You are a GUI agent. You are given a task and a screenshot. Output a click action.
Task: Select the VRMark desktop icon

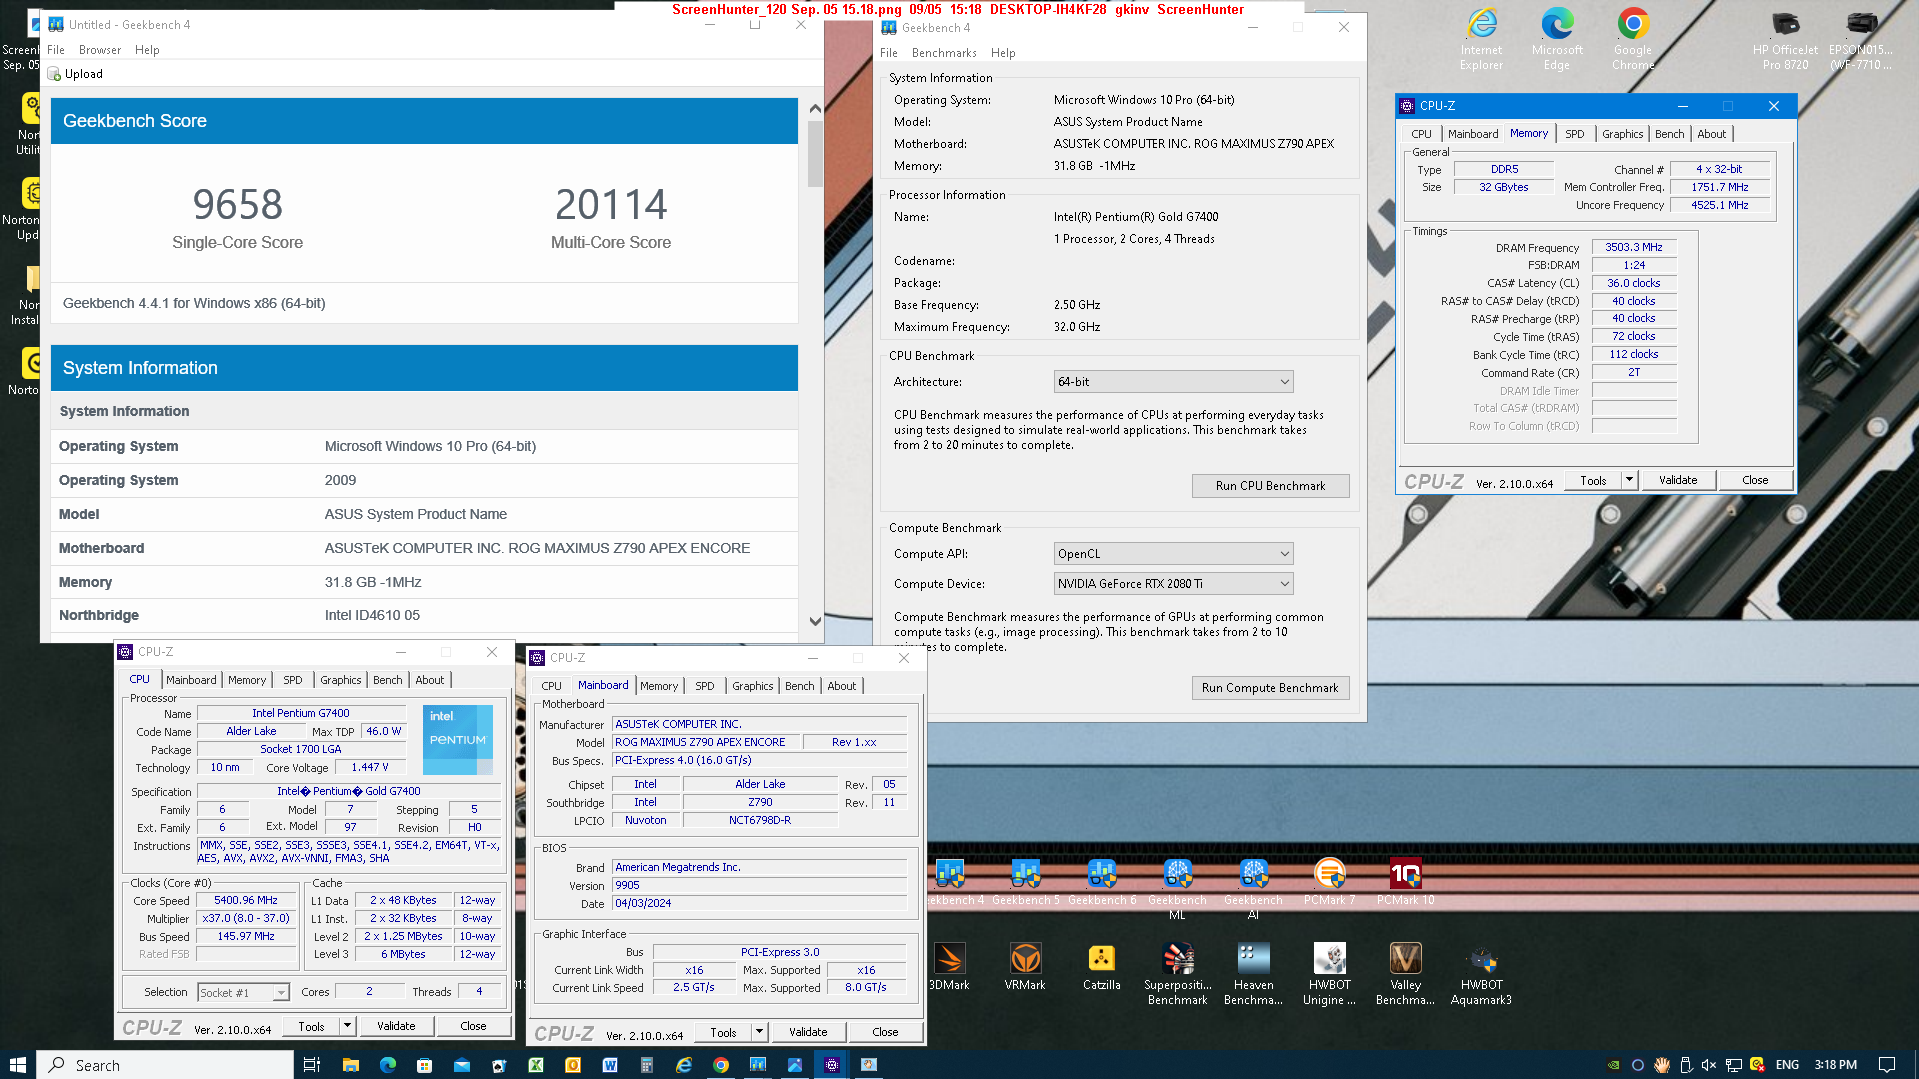(x=1025, y=966)
